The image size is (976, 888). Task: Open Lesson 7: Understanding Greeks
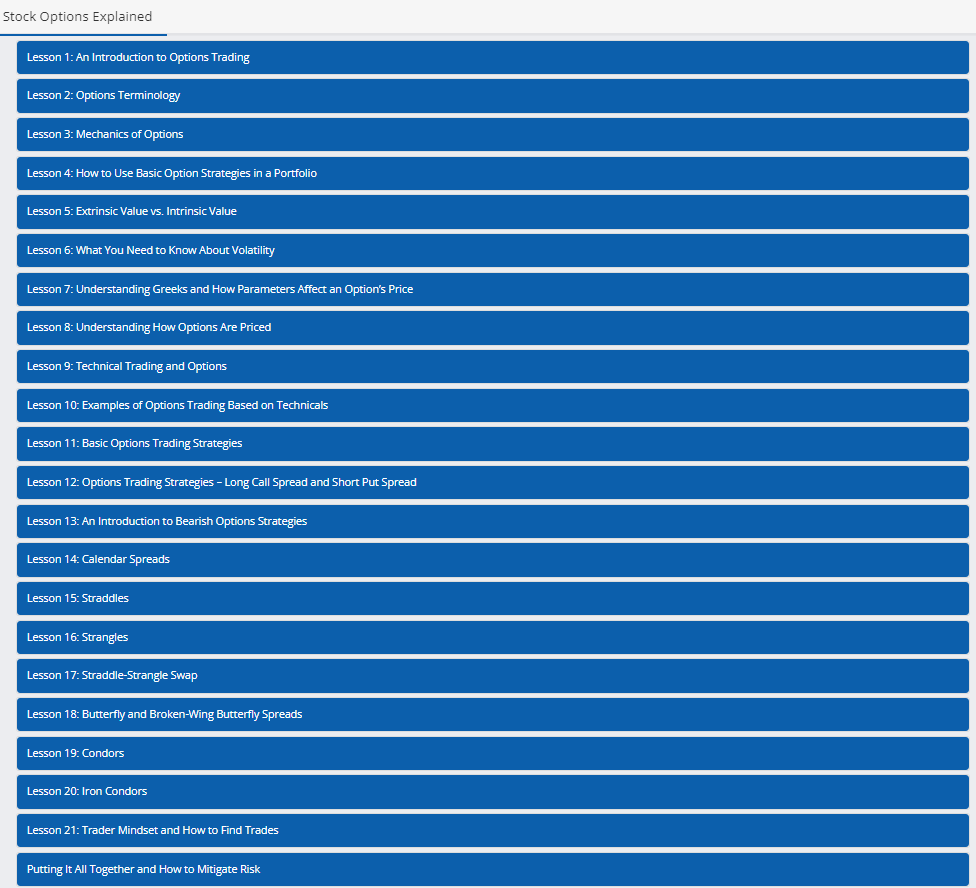pyautogui.click(x=492, y=289)
